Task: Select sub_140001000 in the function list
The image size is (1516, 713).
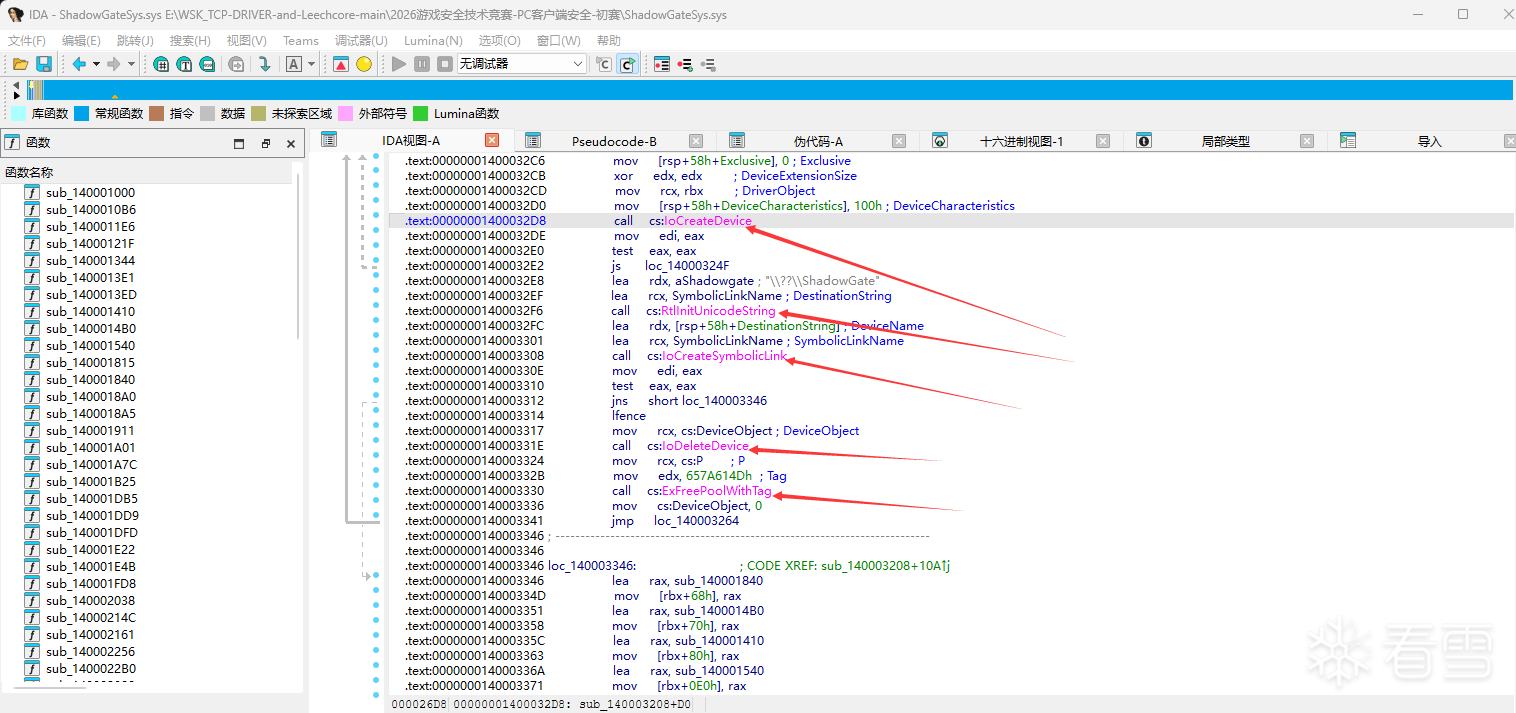Action: click(90, 193)
